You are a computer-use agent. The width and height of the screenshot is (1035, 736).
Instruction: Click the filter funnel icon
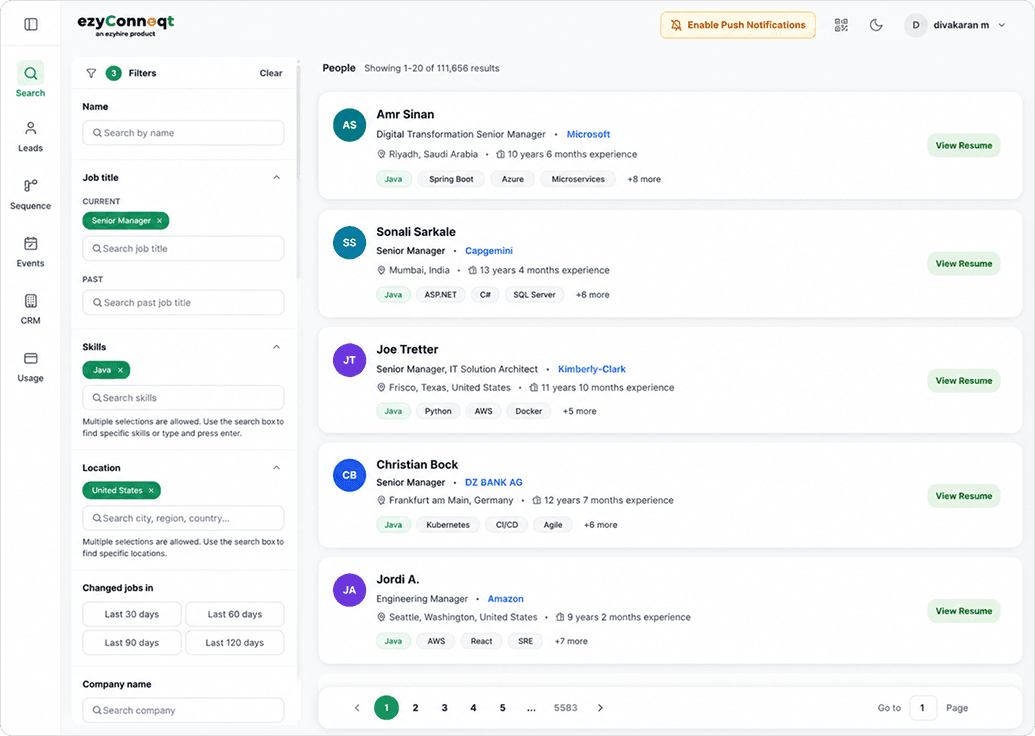coord(91,73)
